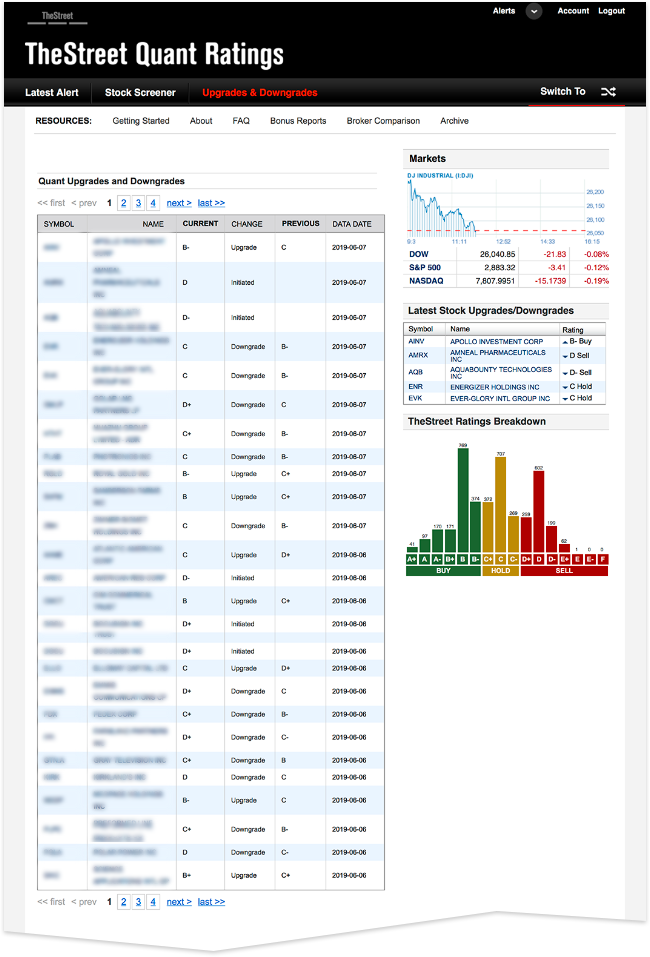Open the FAQ resource link
The height and width of the screenshot is (957, 650).
click(x=241, y=121)
